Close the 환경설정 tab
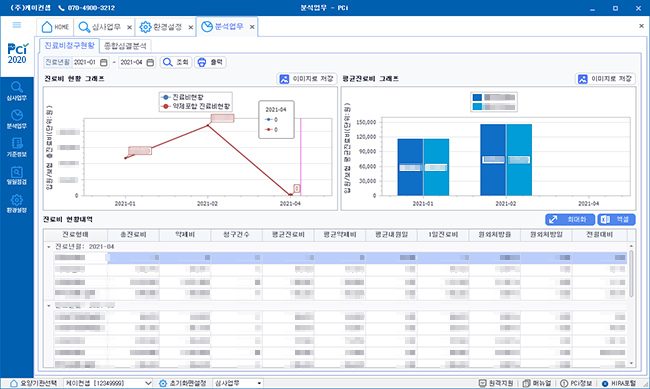Screen dimensions: 650x389 (191, 27)
